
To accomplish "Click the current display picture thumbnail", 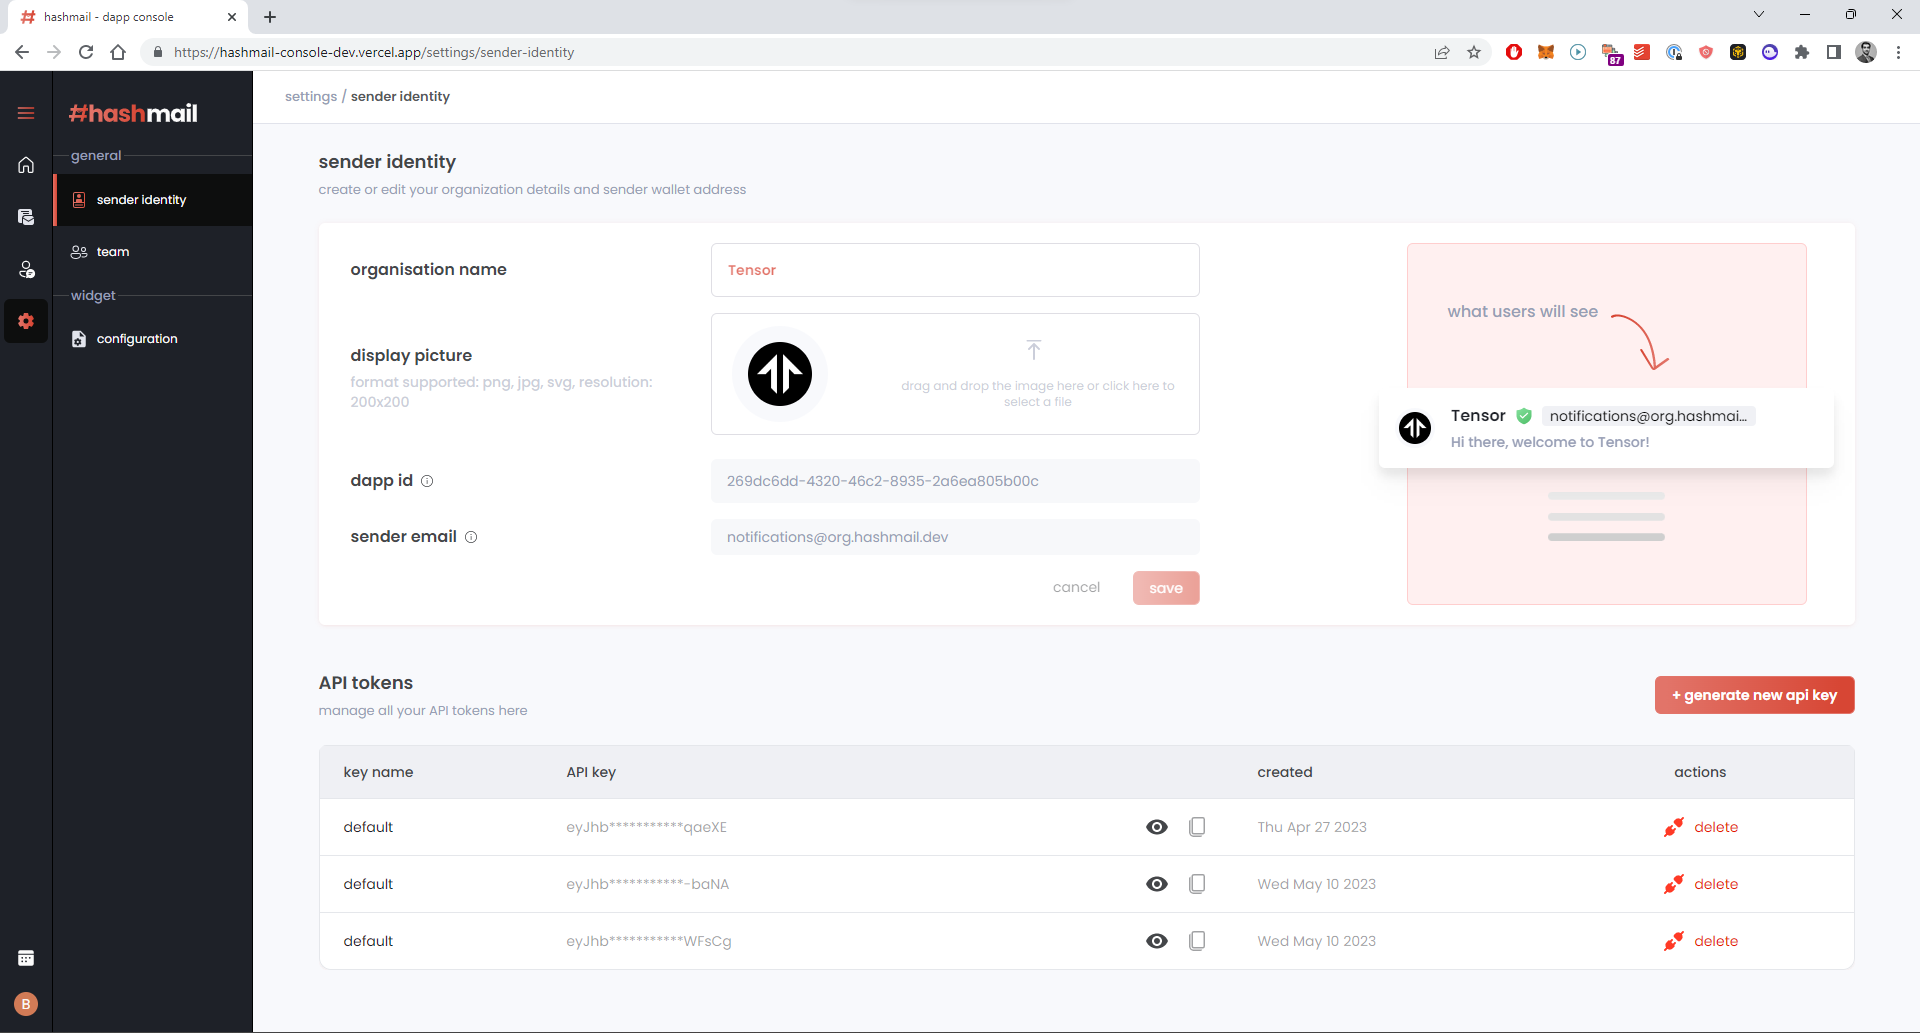I will tap(780, 374).
